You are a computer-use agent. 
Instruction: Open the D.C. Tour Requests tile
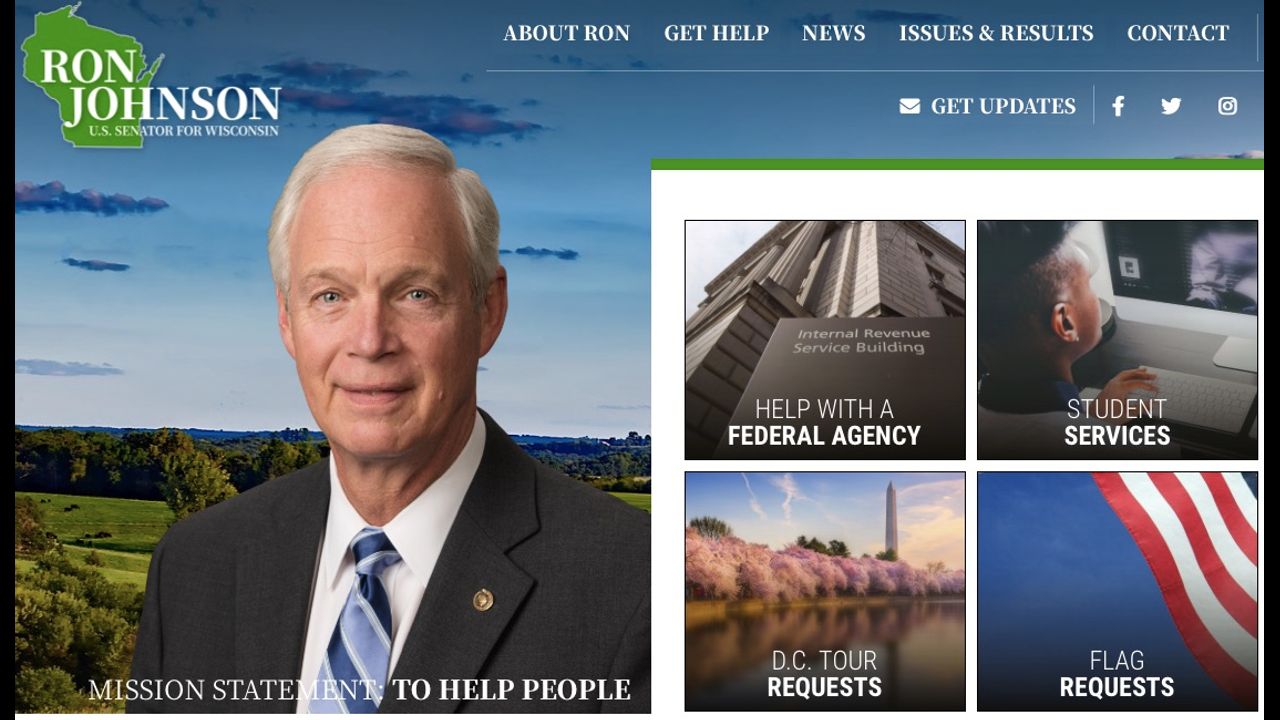pos(825,591)
